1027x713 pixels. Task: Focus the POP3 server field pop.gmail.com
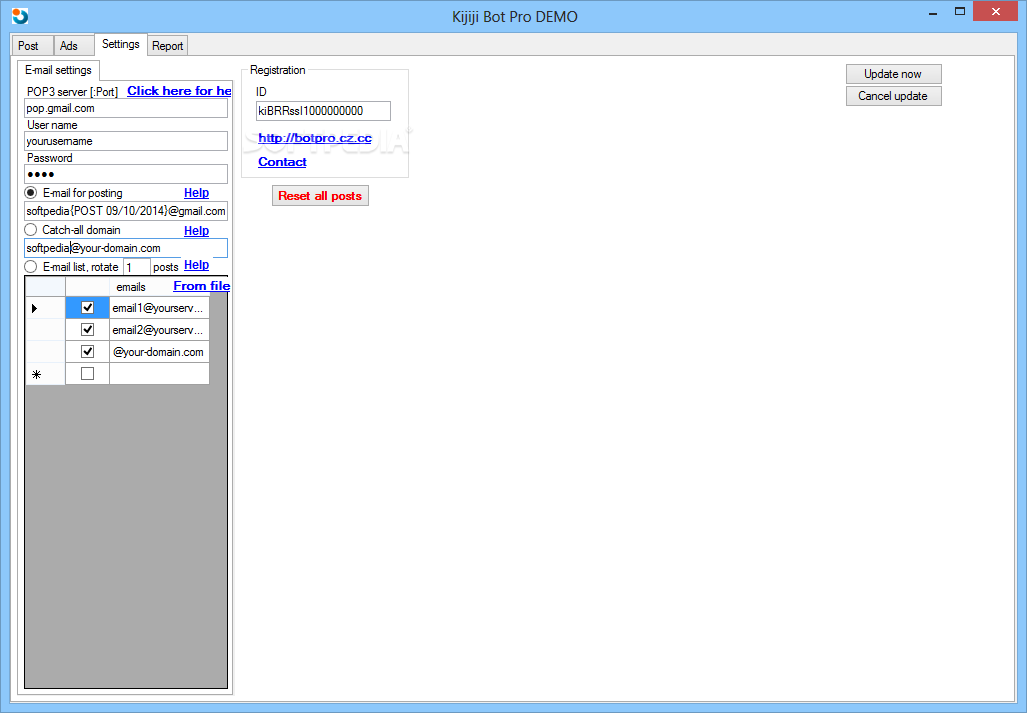126,108
